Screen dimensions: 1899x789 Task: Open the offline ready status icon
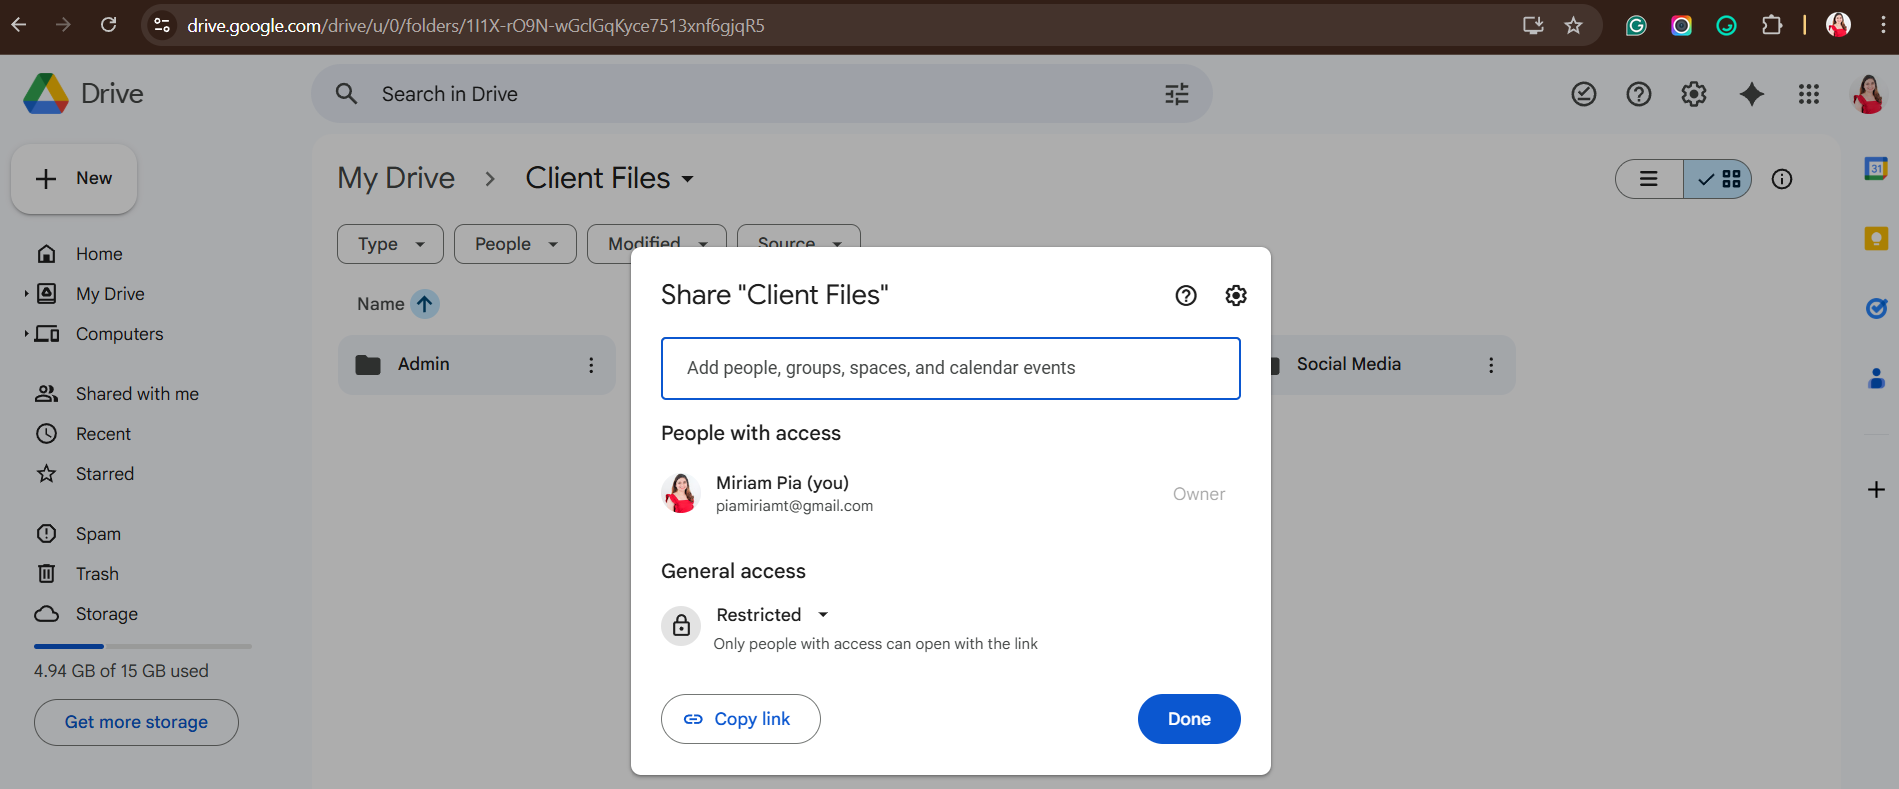pyautogui.click(x=1583, y=94)
